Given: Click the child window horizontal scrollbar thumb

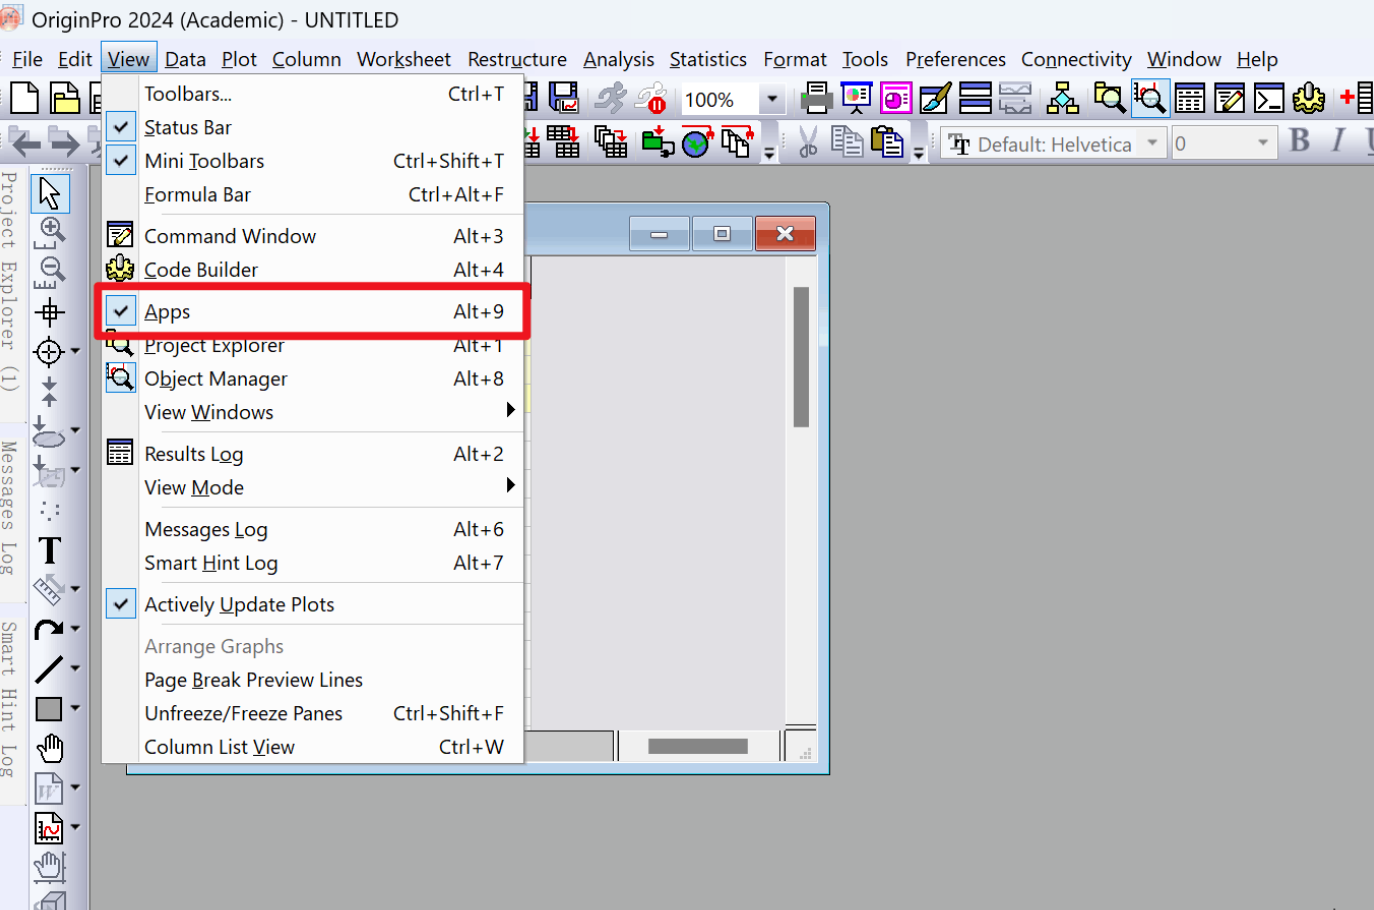Looking at the screenshot, I should [x=698, y=746].
